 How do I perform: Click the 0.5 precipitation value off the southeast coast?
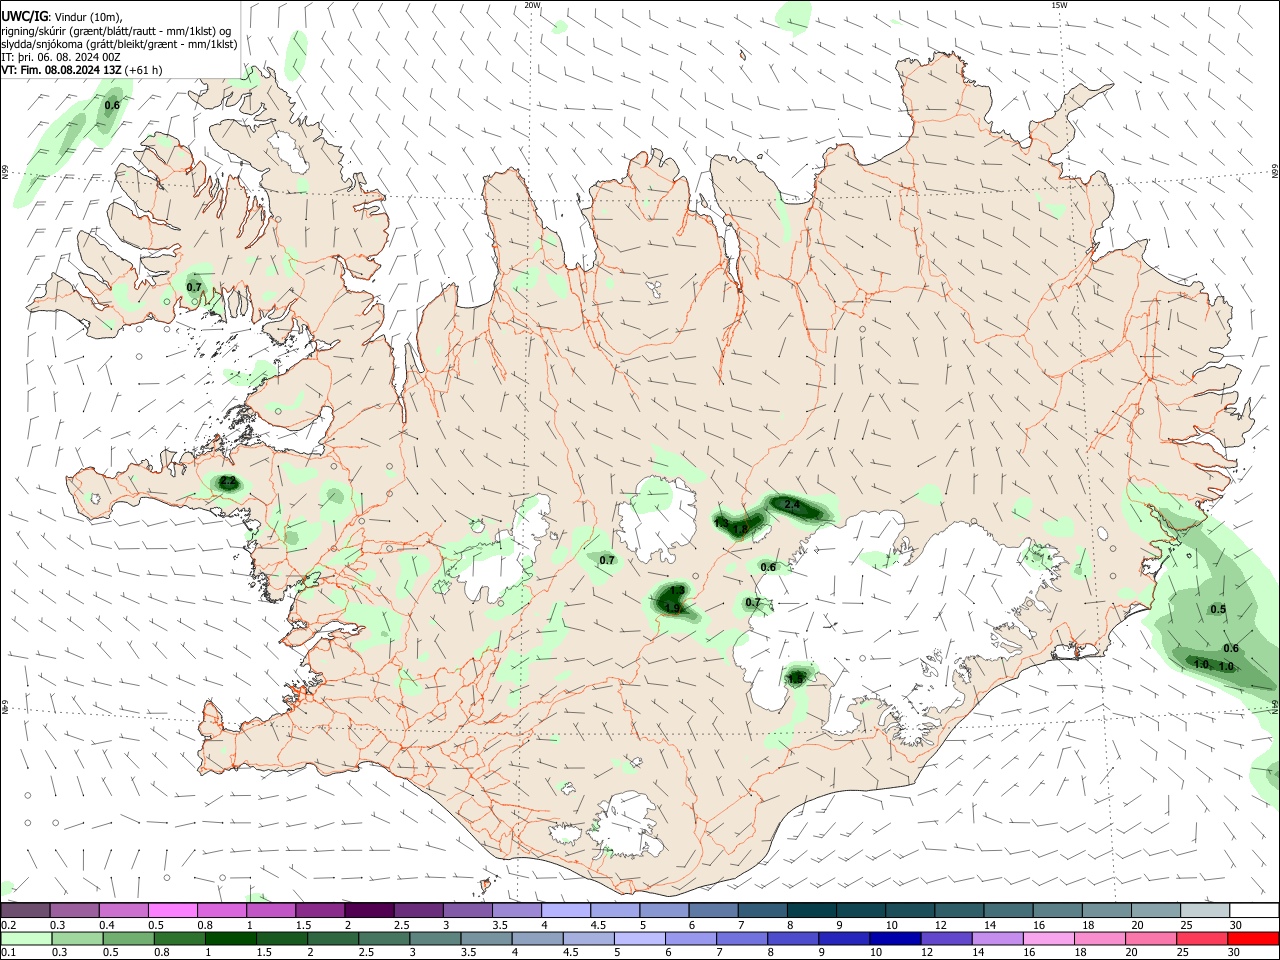(1218, 609)
